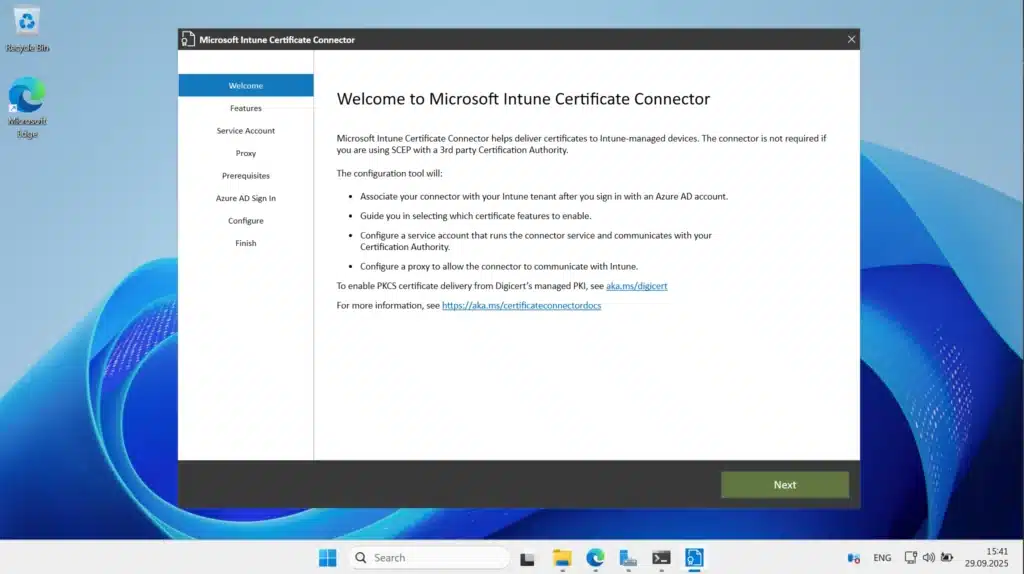Click the green Next button
1024x574 pixels.
click(x=784, y=485)
